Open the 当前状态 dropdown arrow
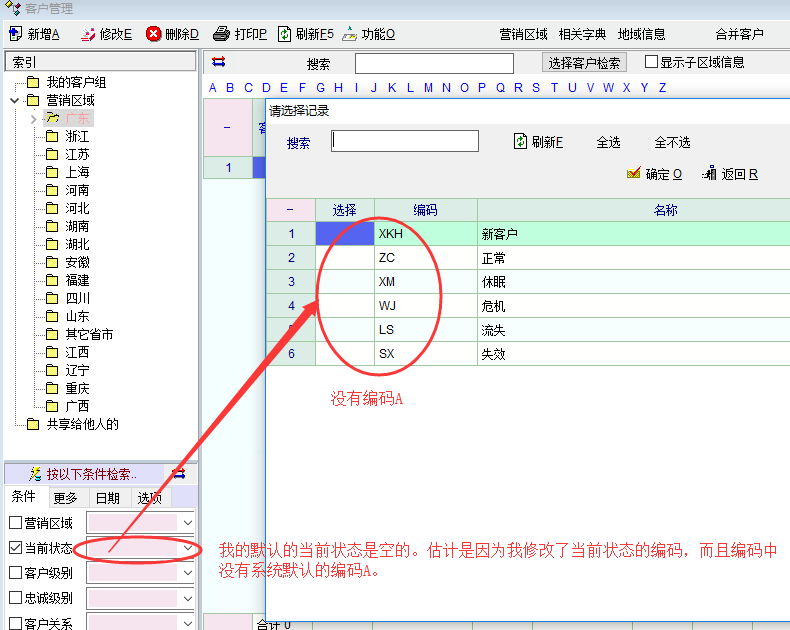790x630 pixels. point(188,548)
